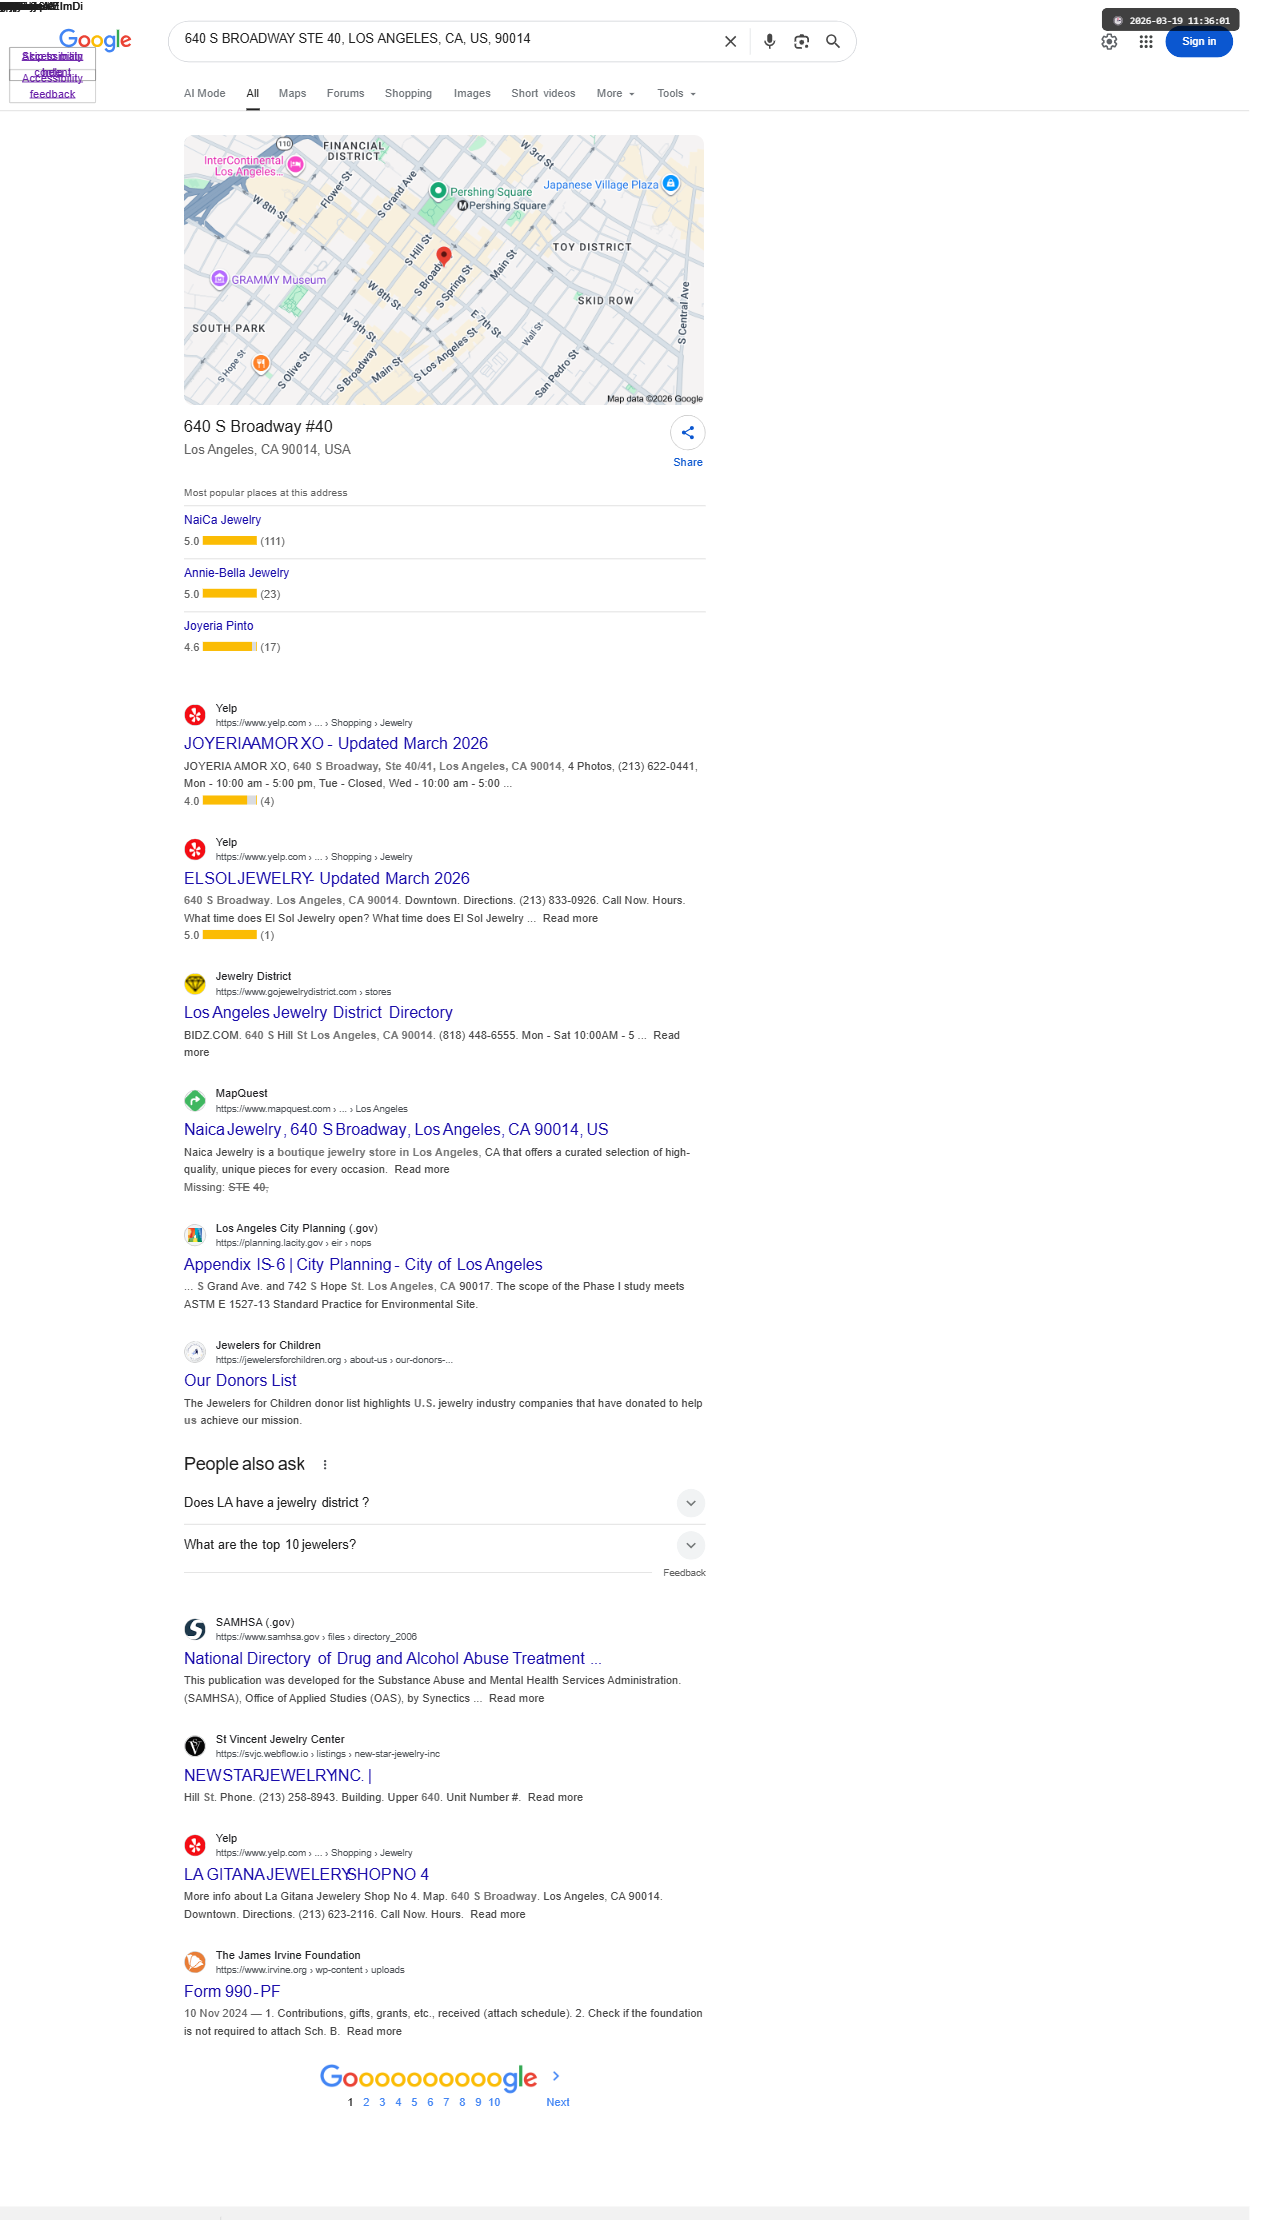Switch to the AI Mode tab
1264x2220 pixels.
tap(204, 93)
